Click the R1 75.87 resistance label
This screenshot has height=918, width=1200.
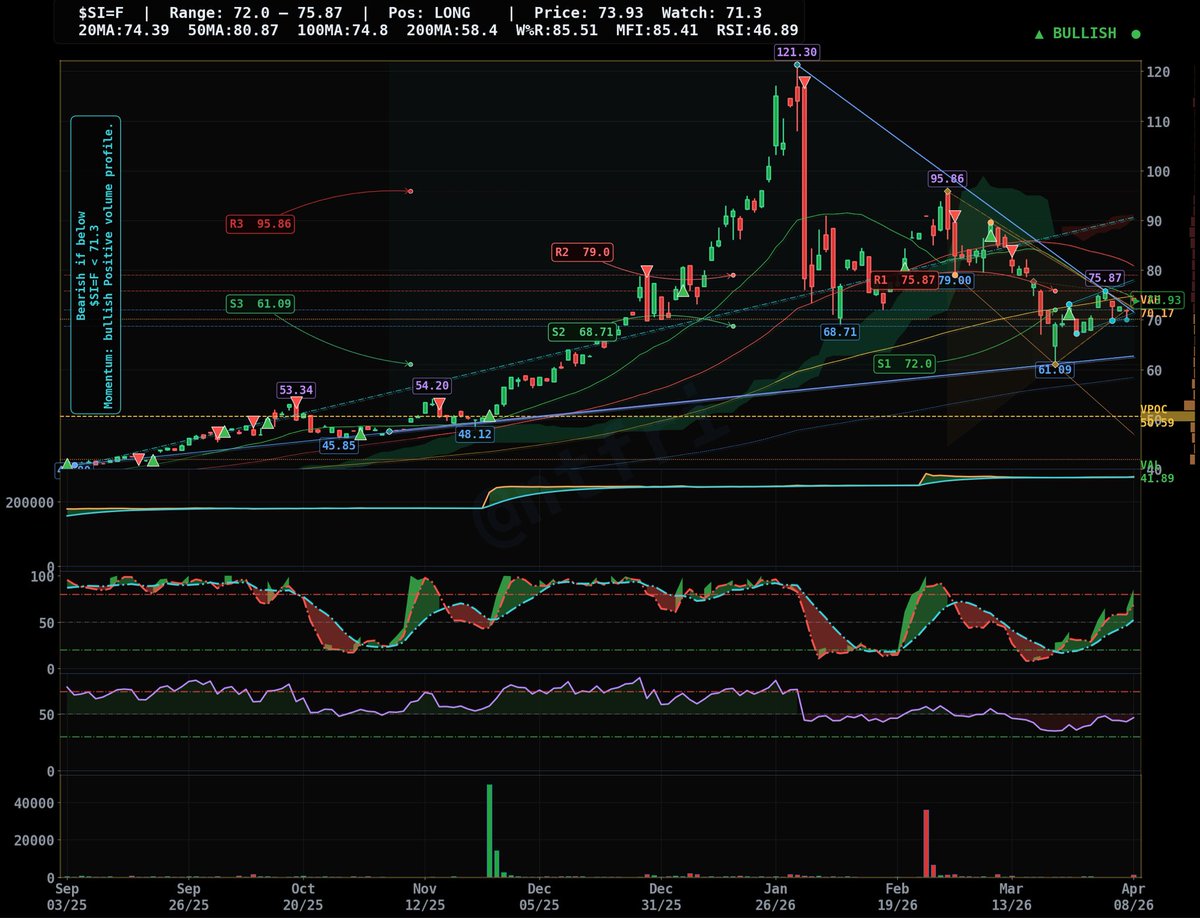(x=905, y=281)
